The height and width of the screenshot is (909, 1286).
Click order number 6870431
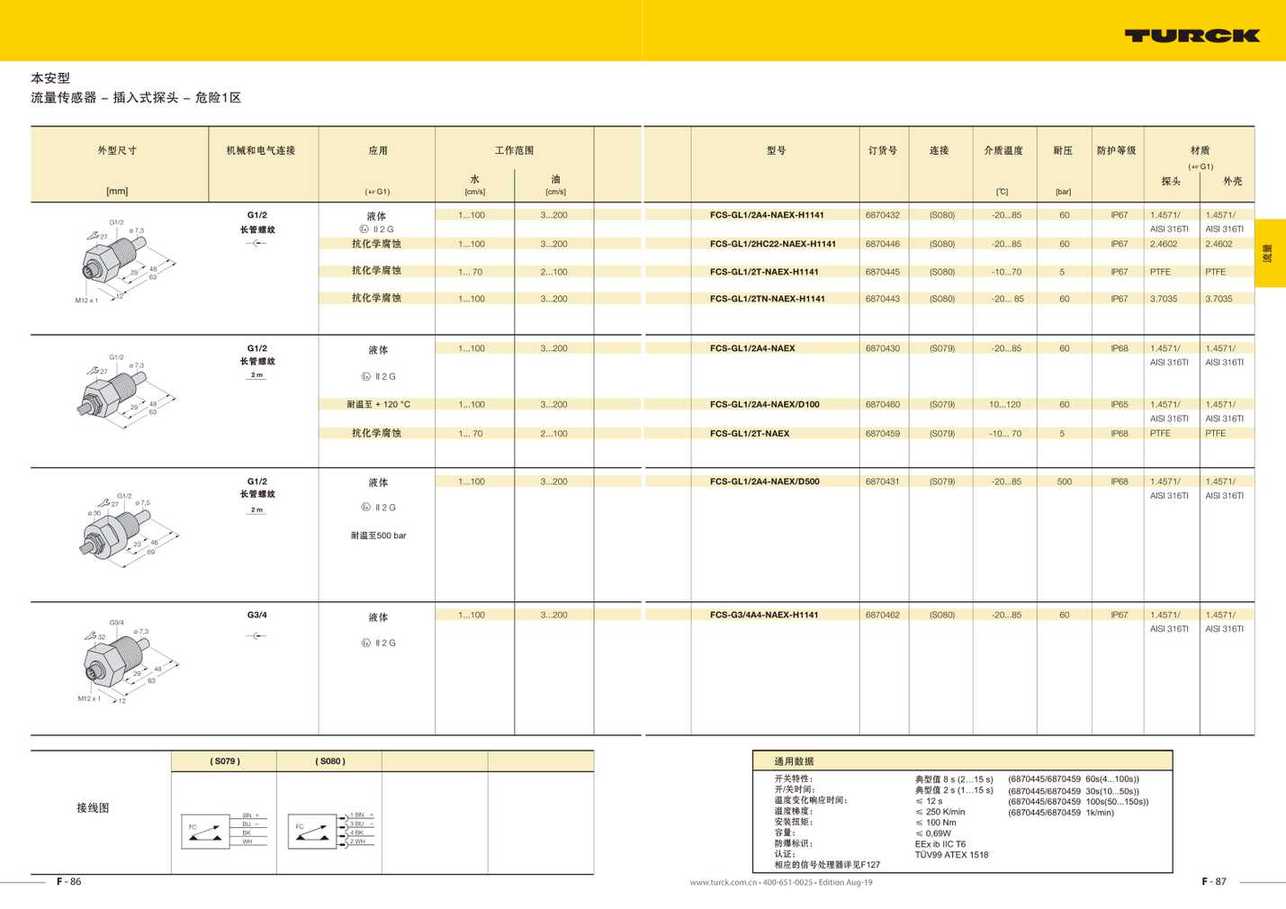coord(882,482)
